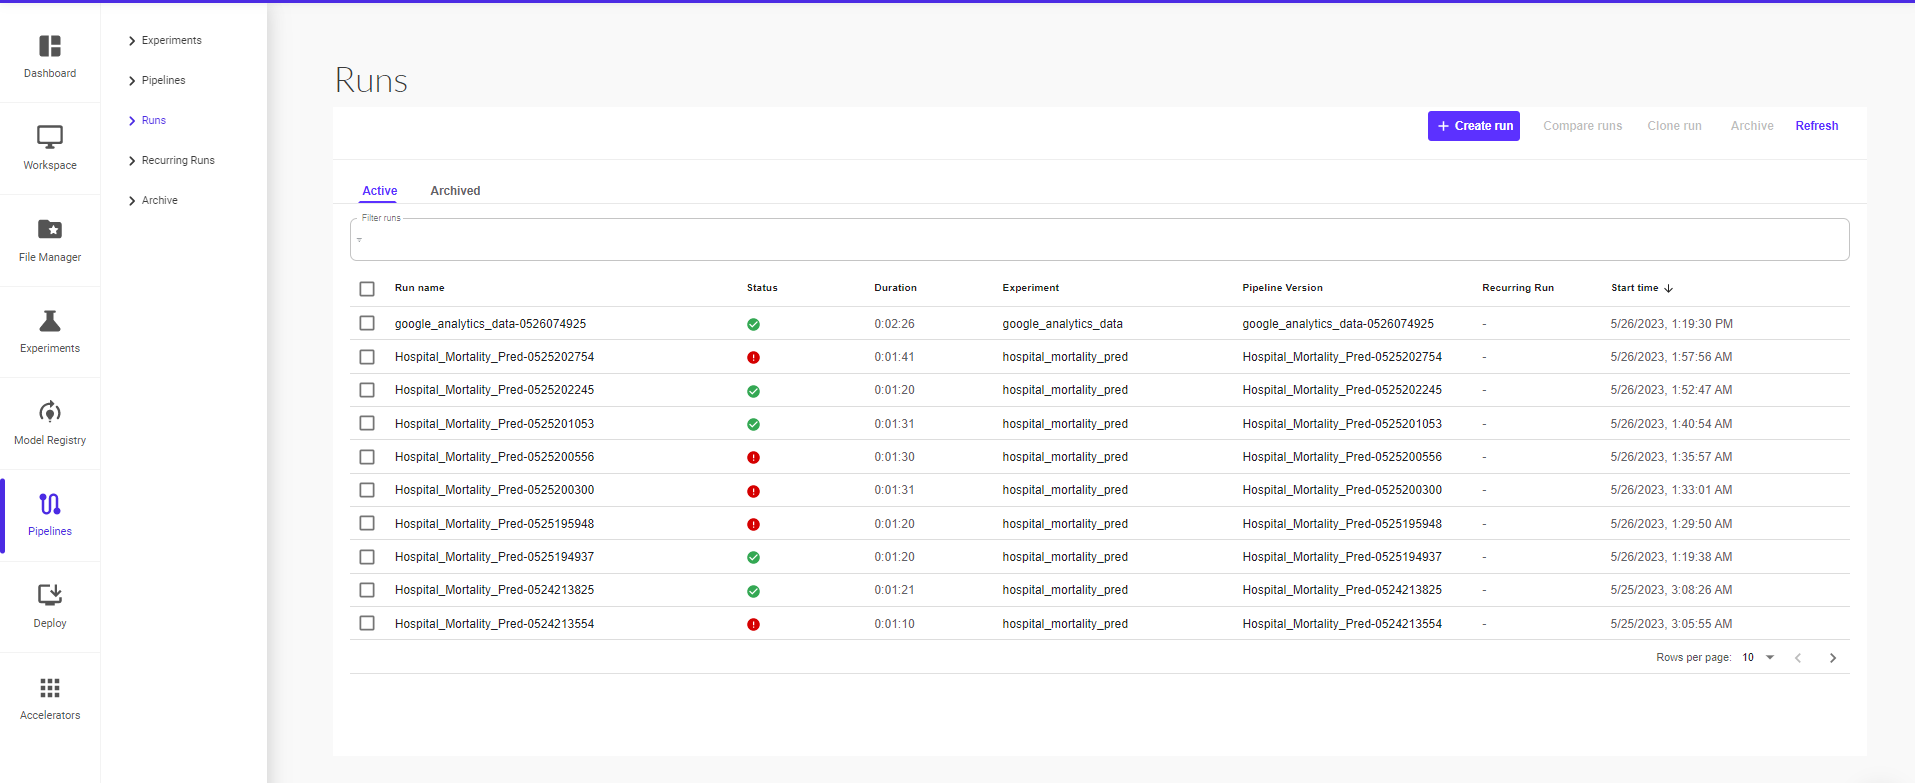1915x783 pixels.
Task: Click failed status icon for Hospital_Mortality_Pred-0525200300
Action: [x=753, y=491]
